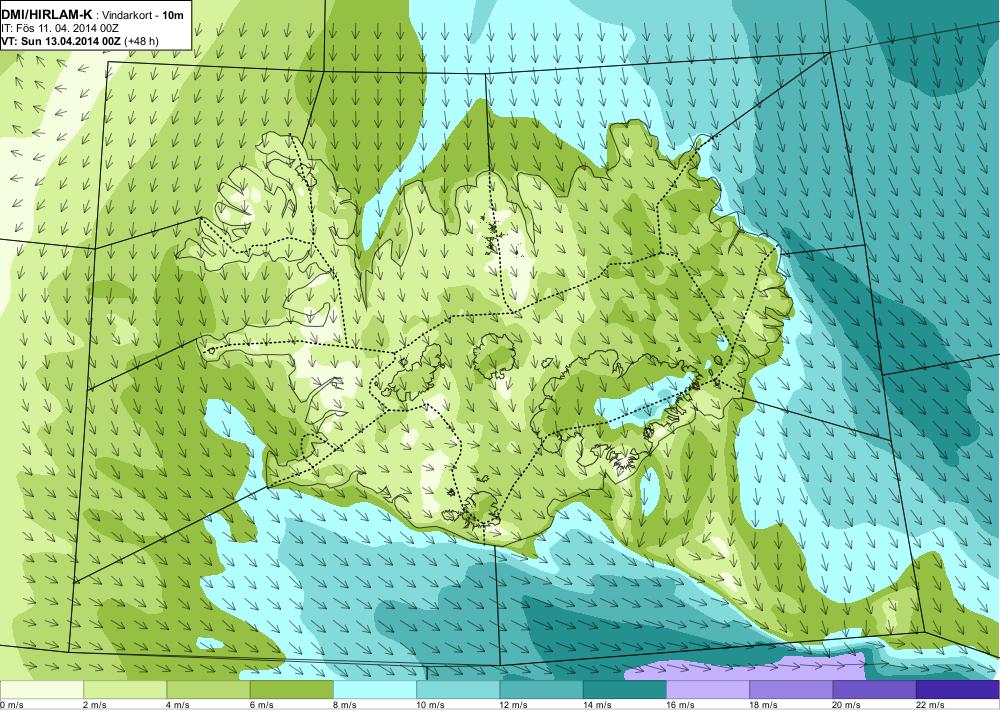The height and width of the screenshot is (710, 1000).
Task: Click the legend swatch between 0 and 2 m/s
Action: (x=41, y=690)
